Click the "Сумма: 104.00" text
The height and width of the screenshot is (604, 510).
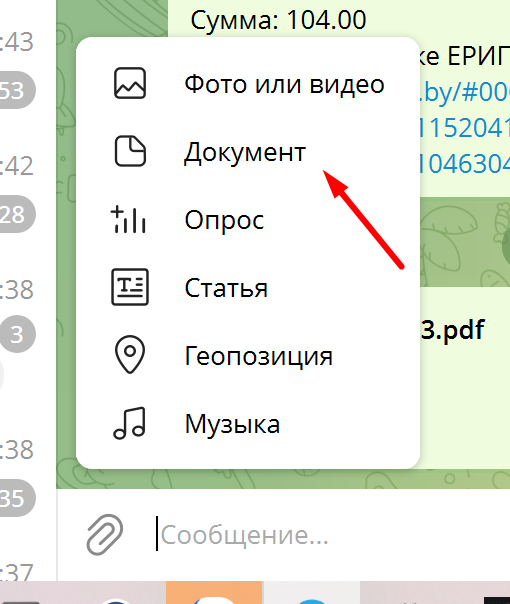(x=278, y=19)
